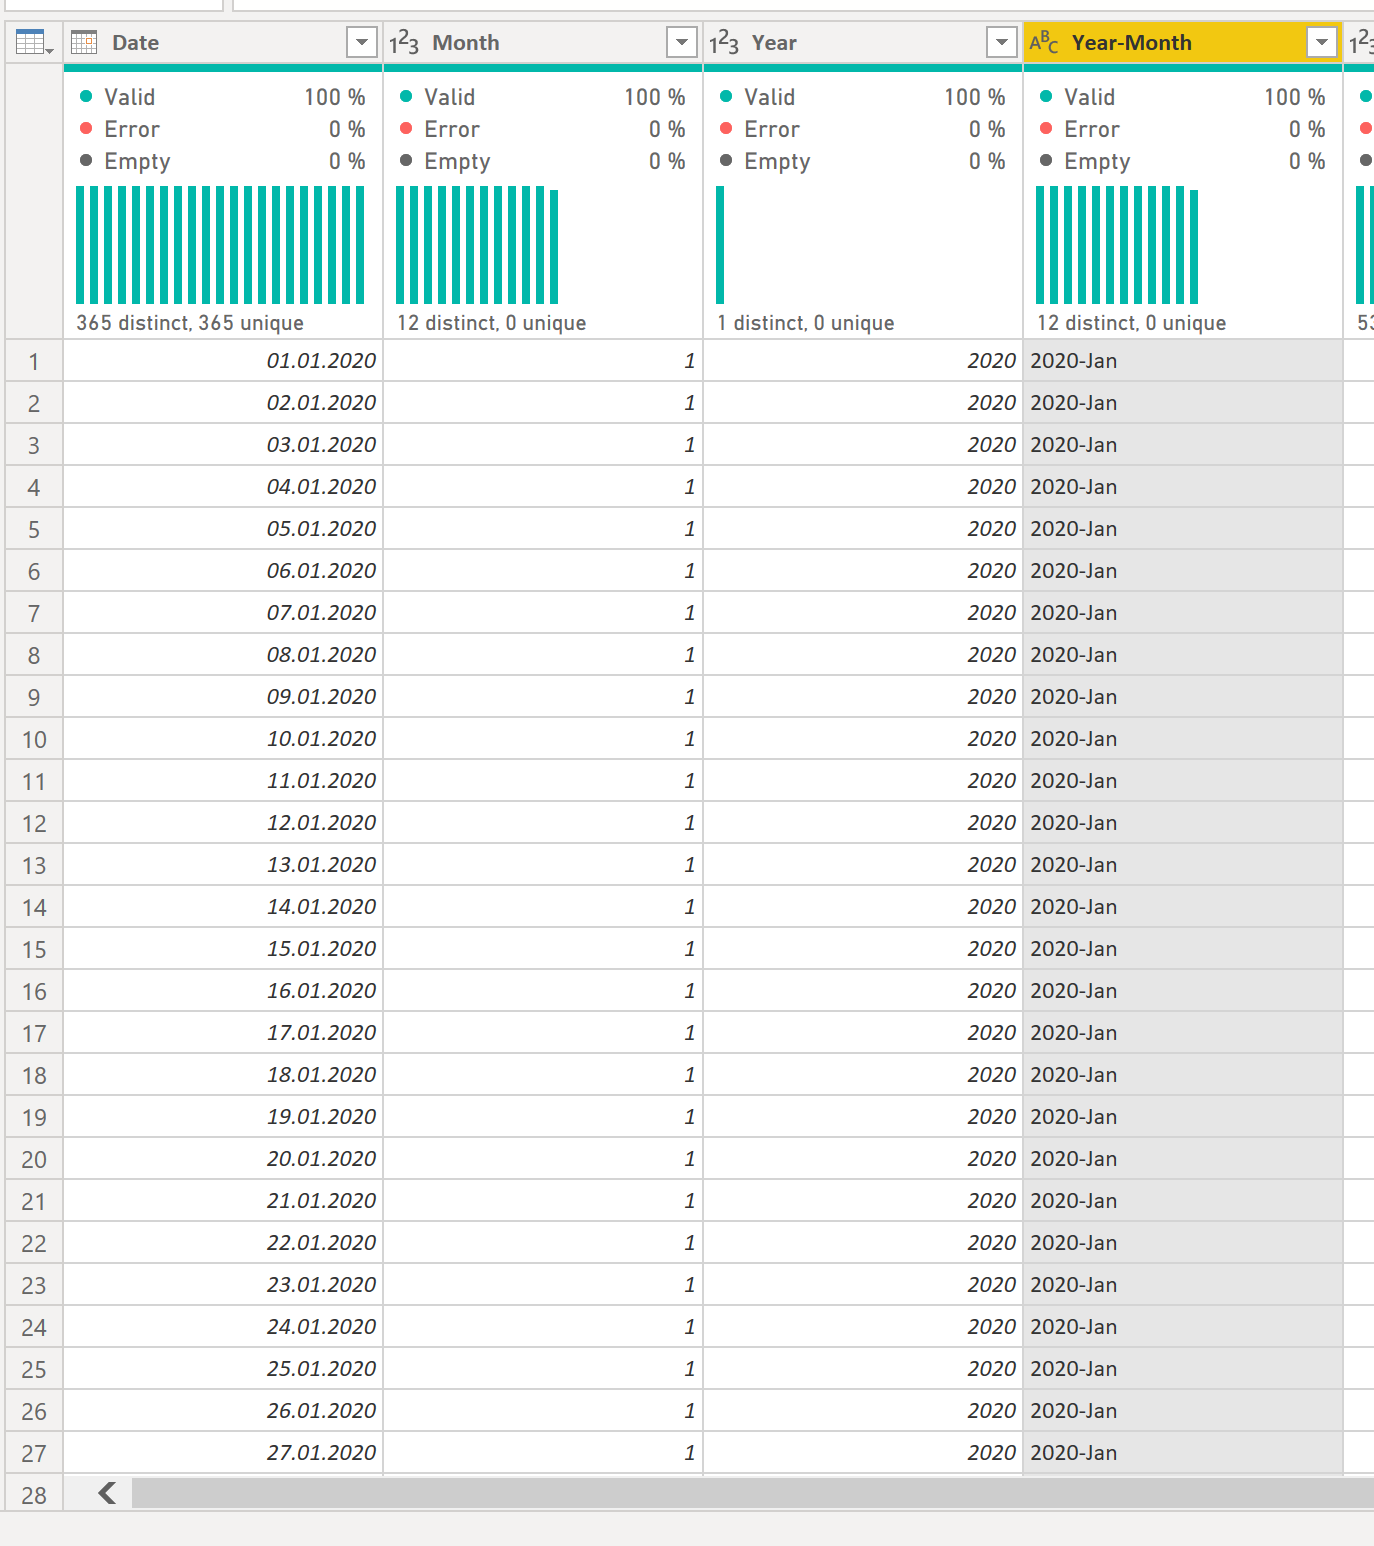Select the cell with date 20.01.2020
1374x1546 pixels.
(223, 1159)
